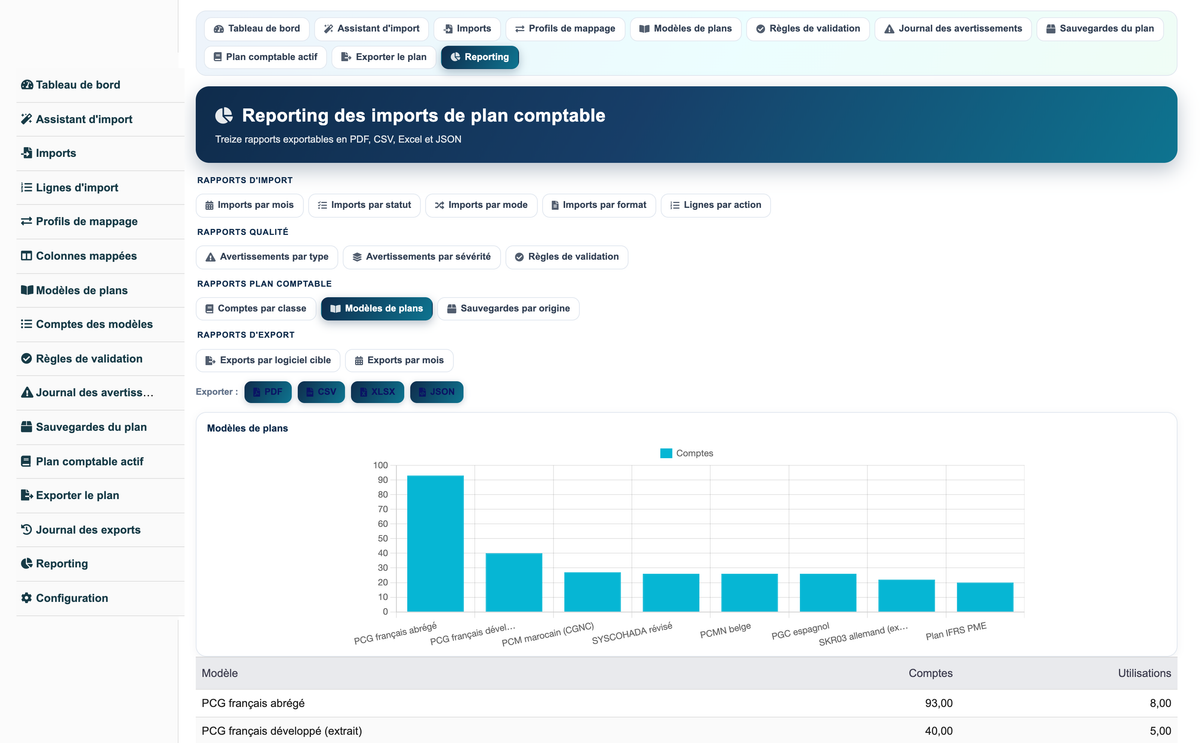Show the Avertissements par sévérité report
Viewport: 1200px width, 743px height.
[422, 257]
